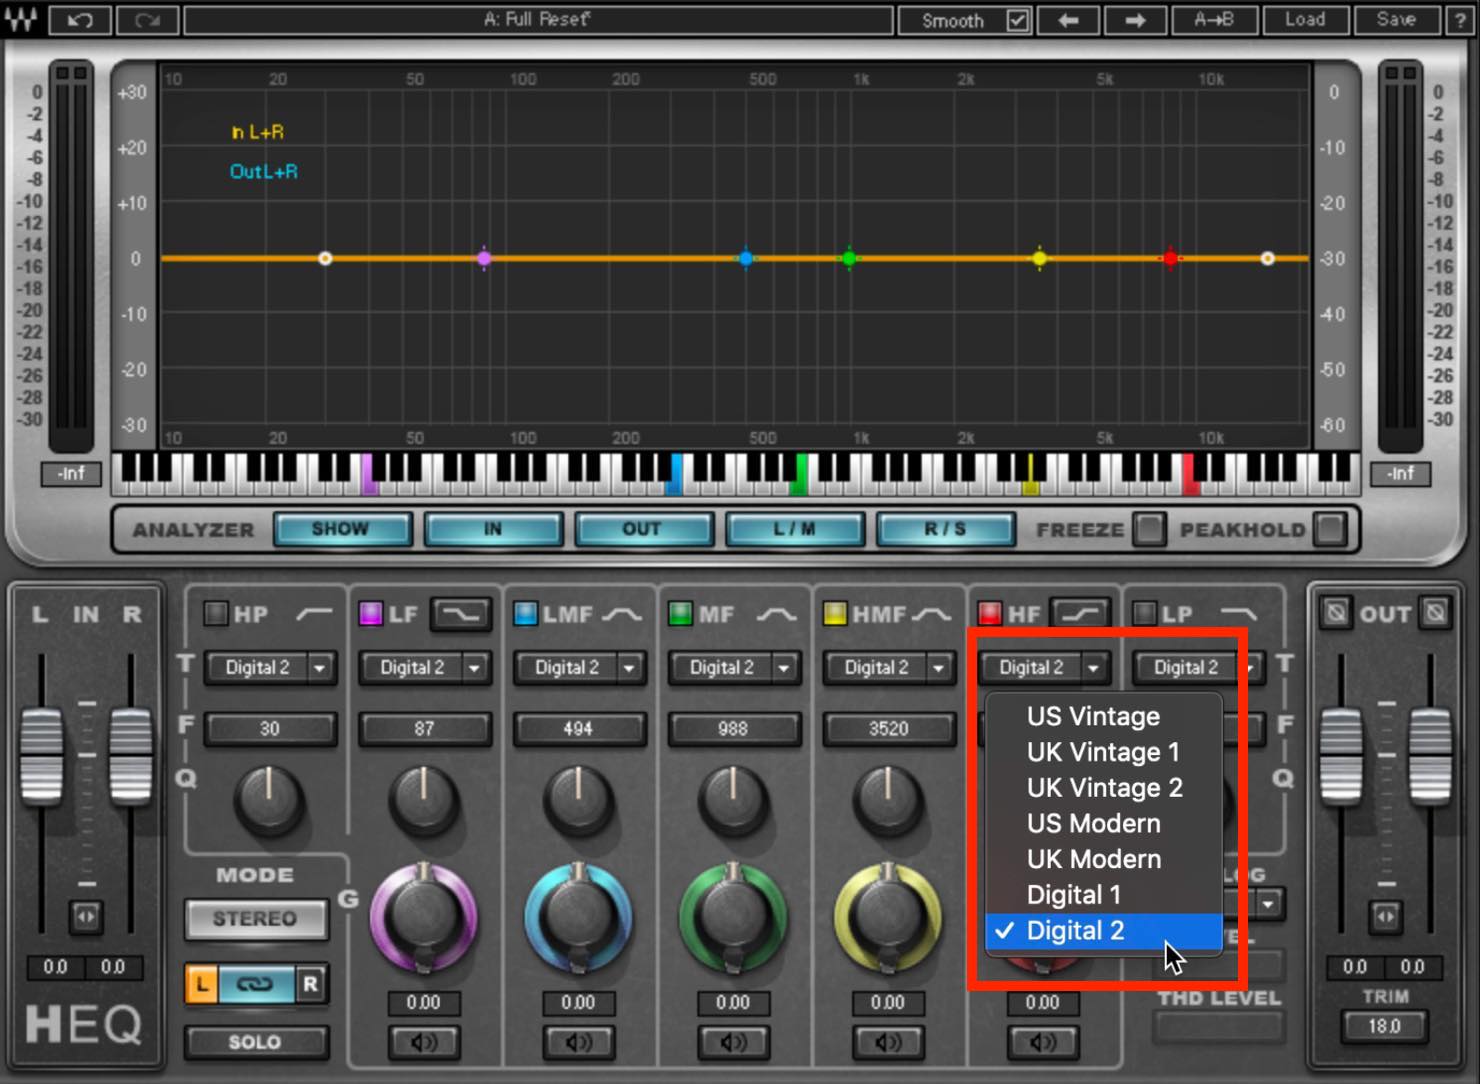
Task: Click the analyzer SHOW button
Action: [341, 529]
